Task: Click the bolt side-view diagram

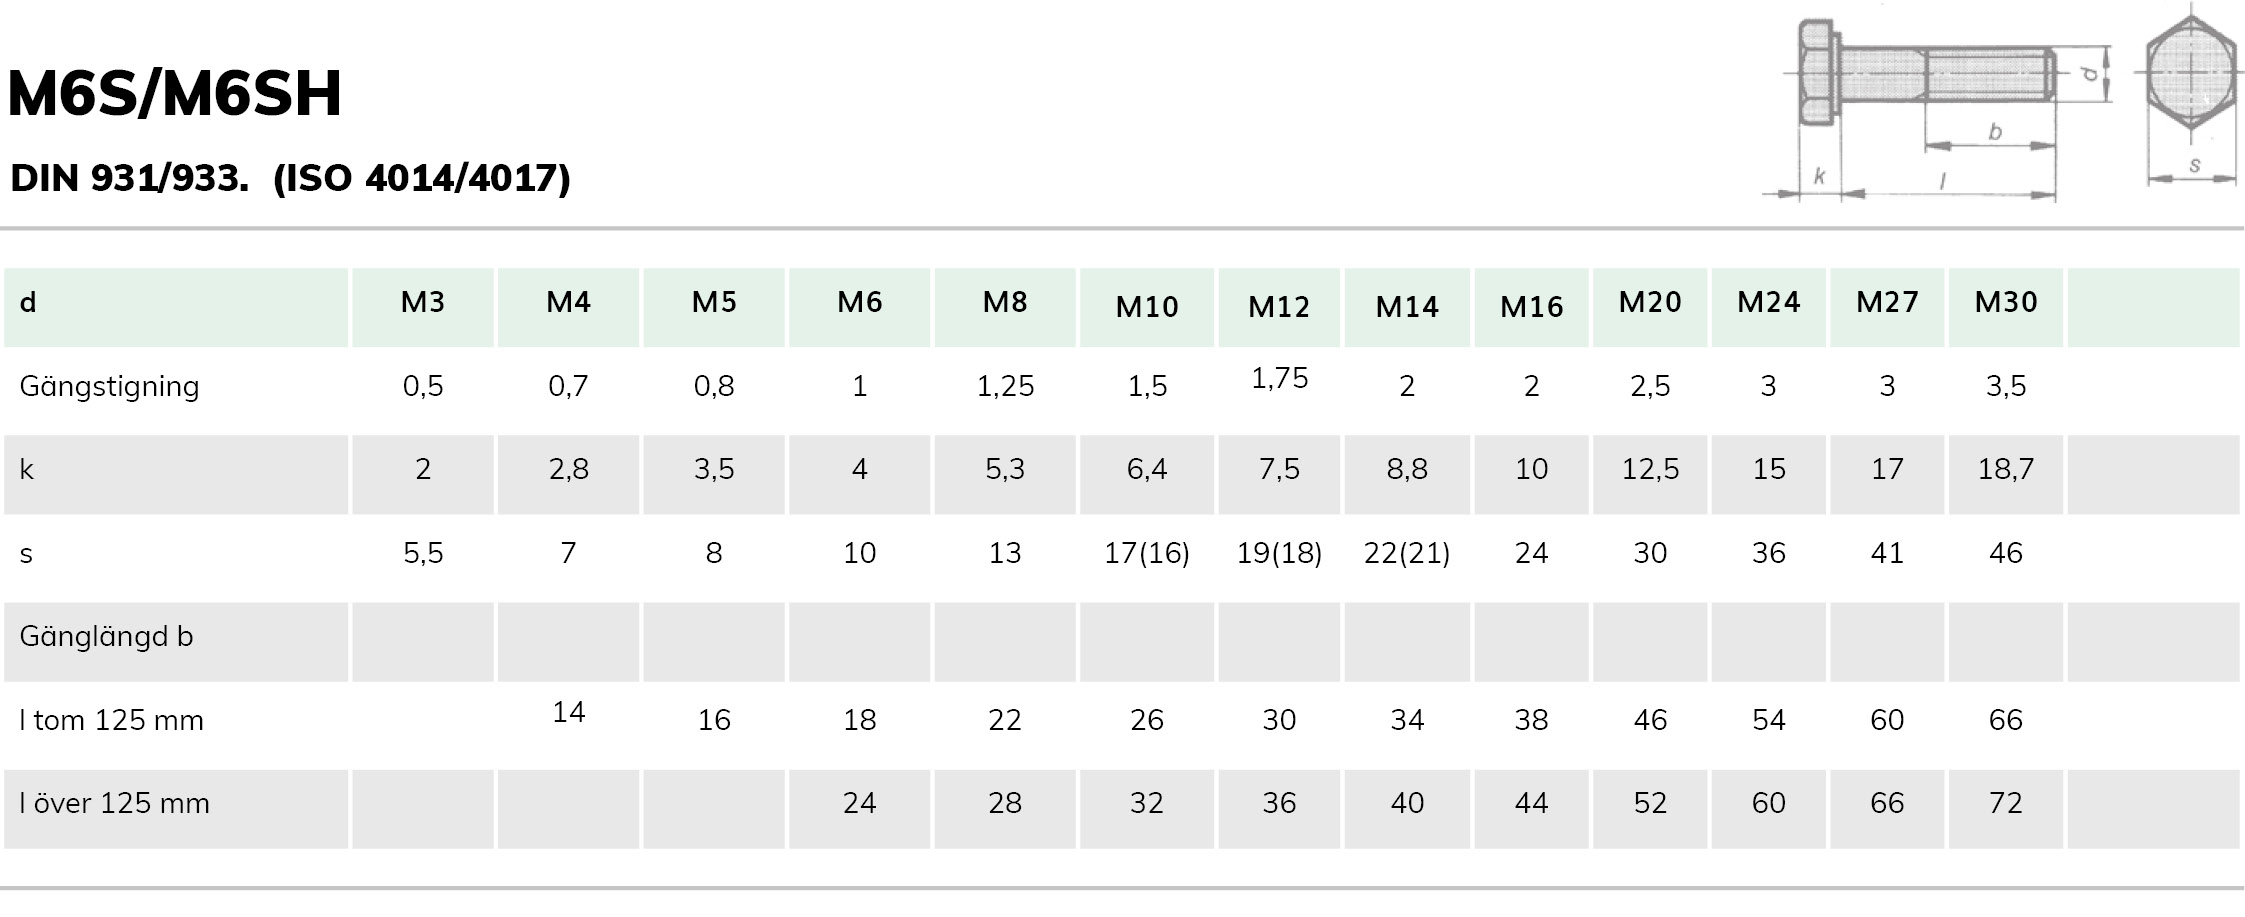Action: [1938, 108]
